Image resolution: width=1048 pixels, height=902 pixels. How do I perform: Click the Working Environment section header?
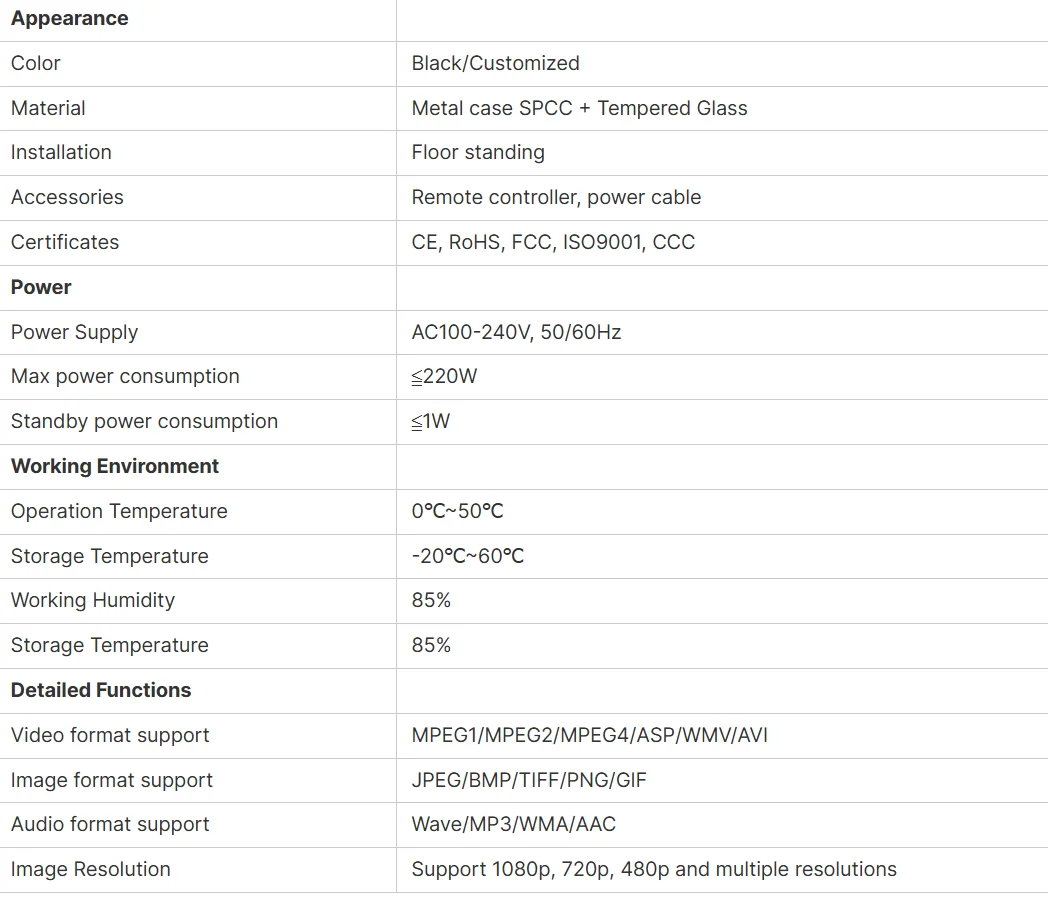(x=115, y=466)
